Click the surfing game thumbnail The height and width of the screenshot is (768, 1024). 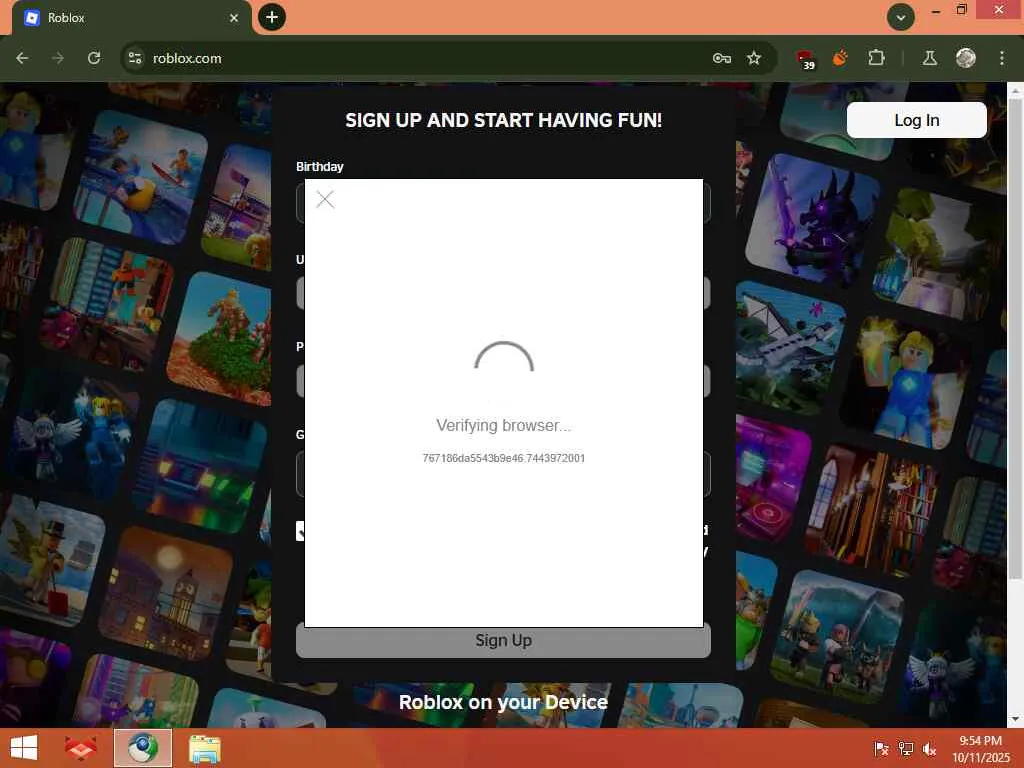coord(141,176)
